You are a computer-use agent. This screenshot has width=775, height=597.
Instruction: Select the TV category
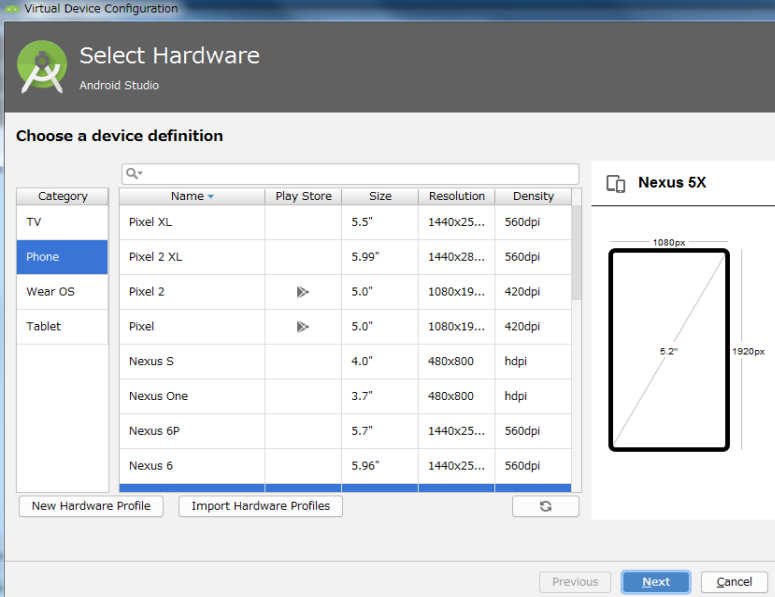coord(62,222)
